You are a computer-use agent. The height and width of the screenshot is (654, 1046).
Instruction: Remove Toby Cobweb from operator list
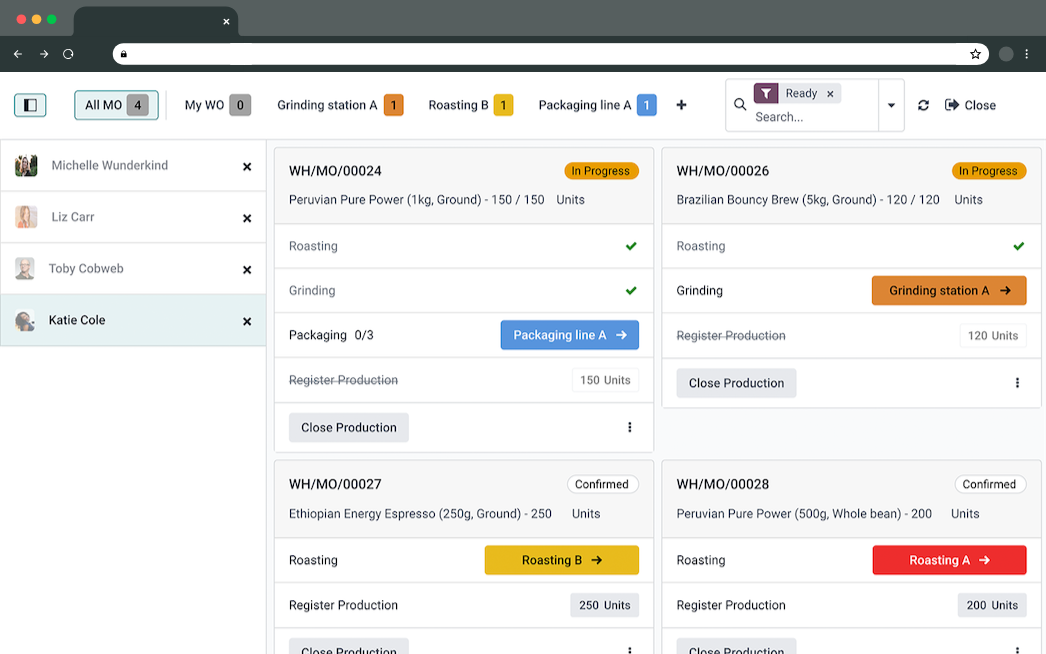(247, 270)
